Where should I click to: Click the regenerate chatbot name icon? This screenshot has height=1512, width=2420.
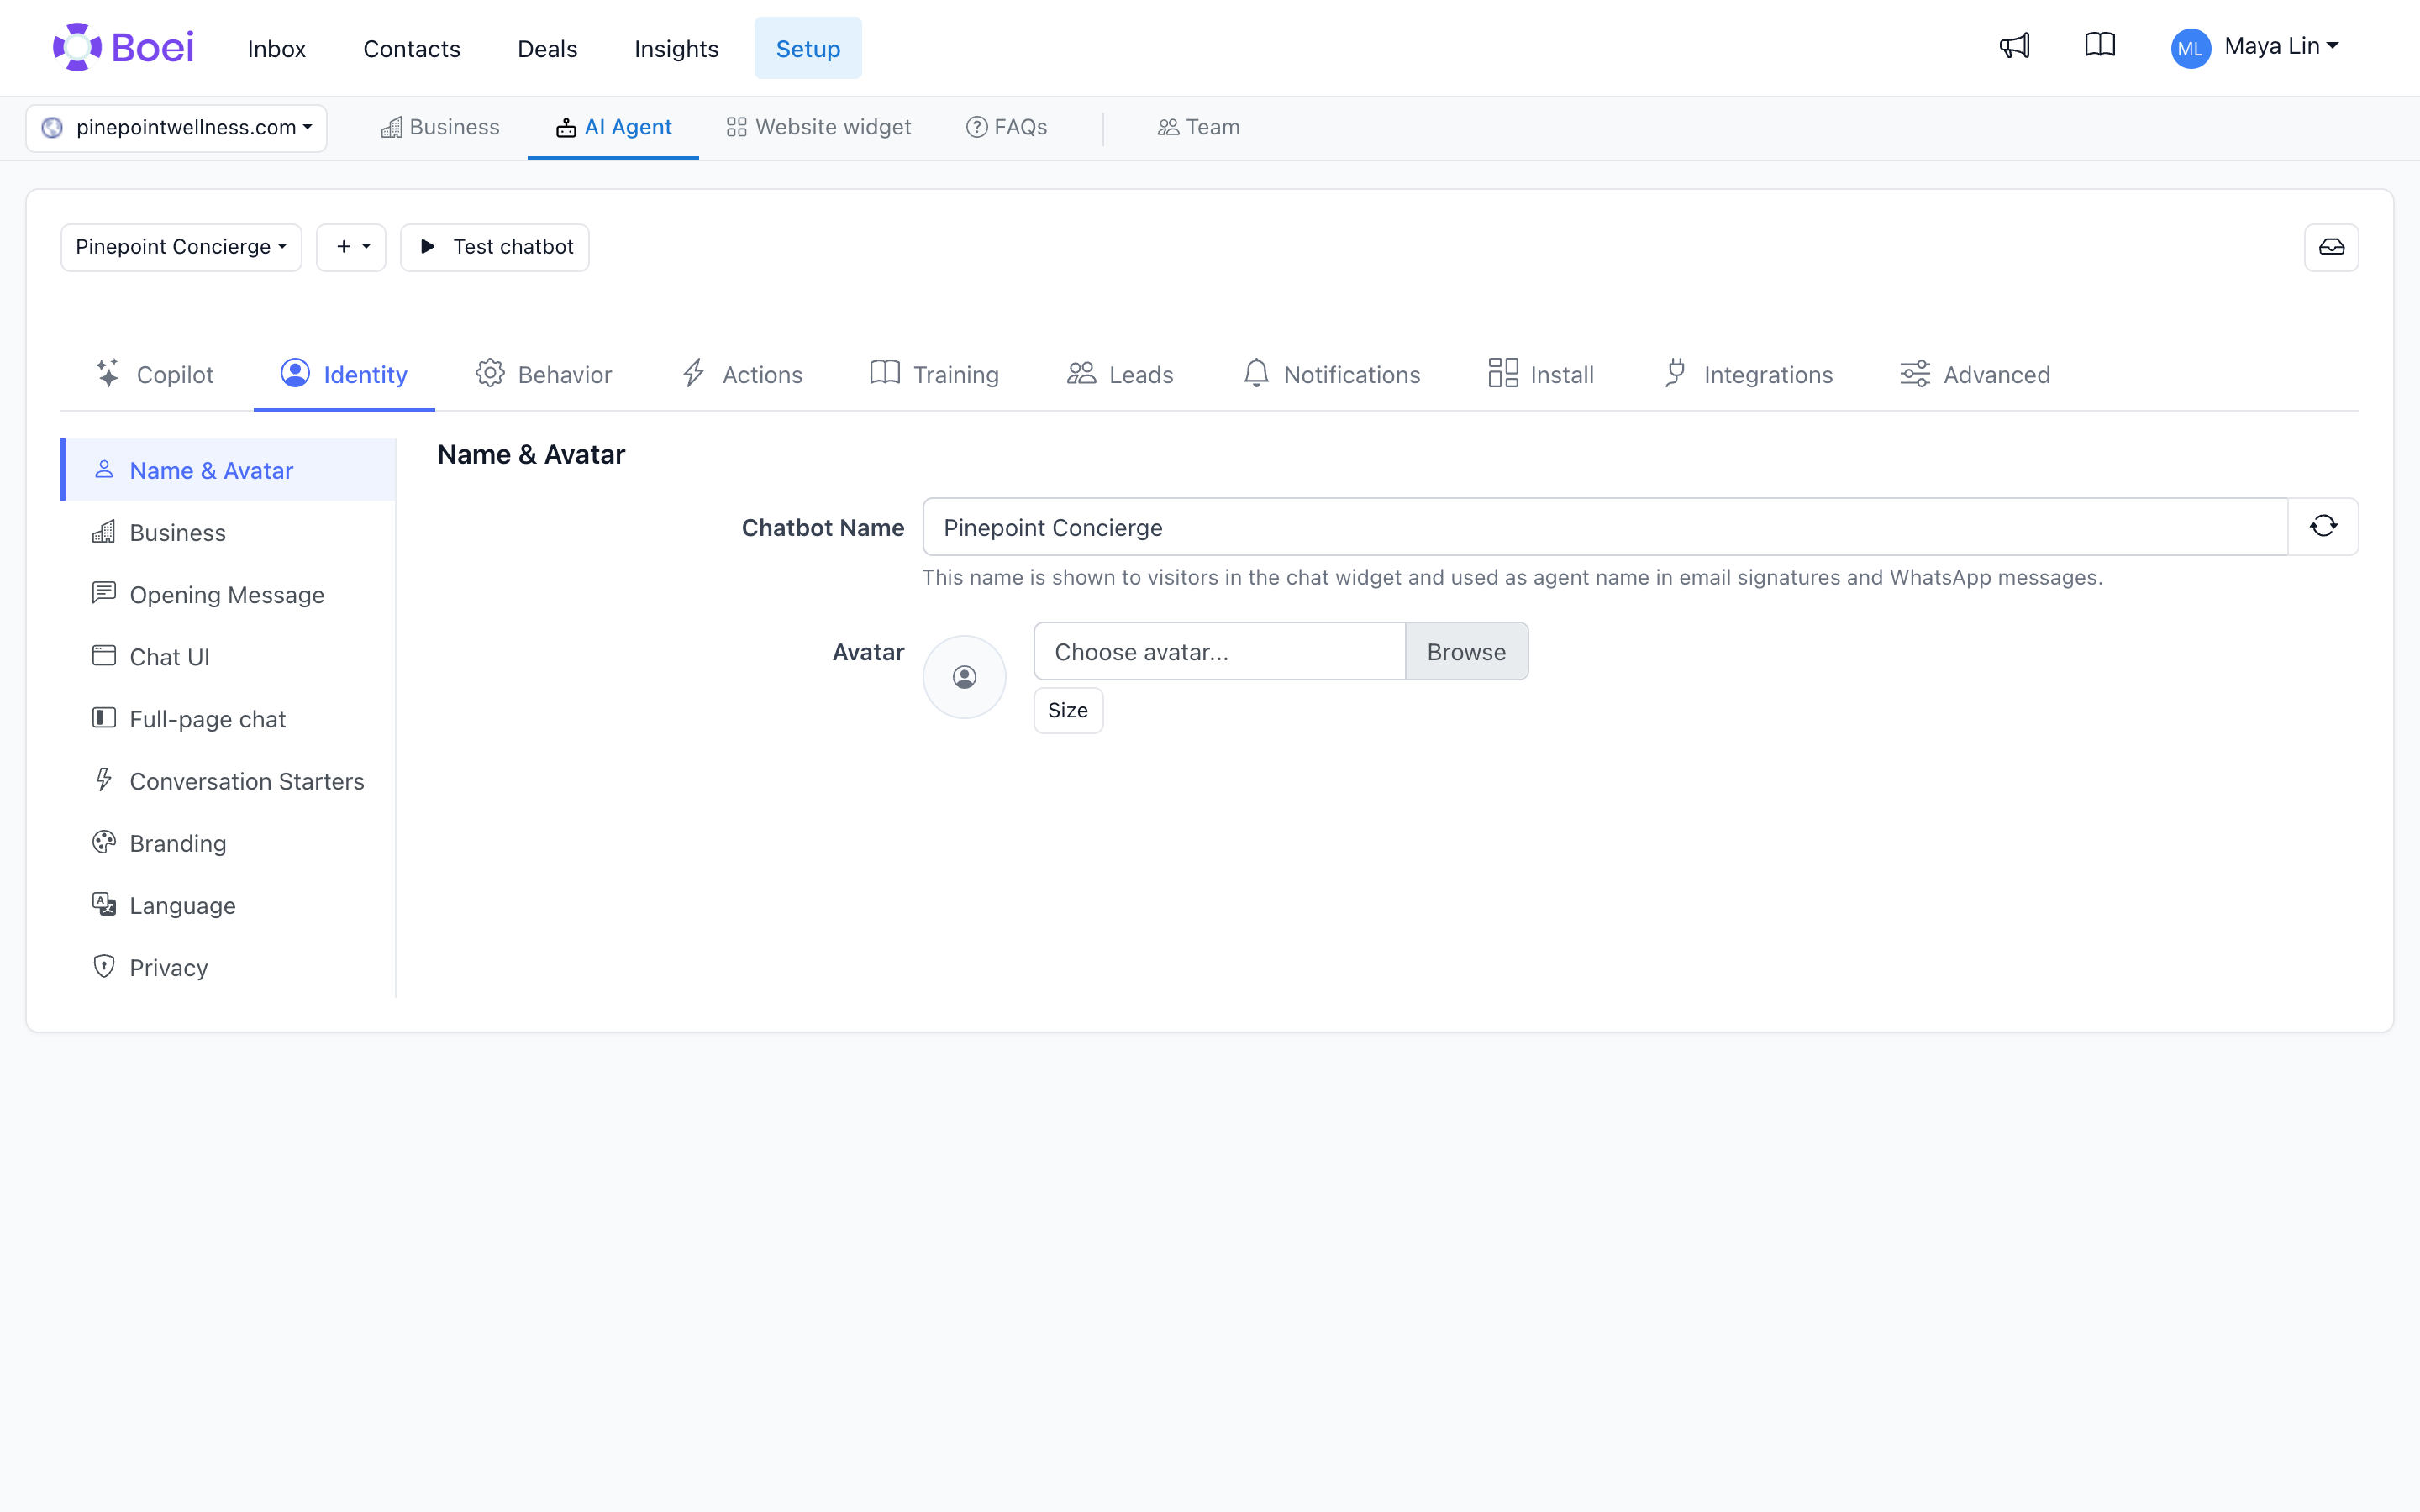2323,526
